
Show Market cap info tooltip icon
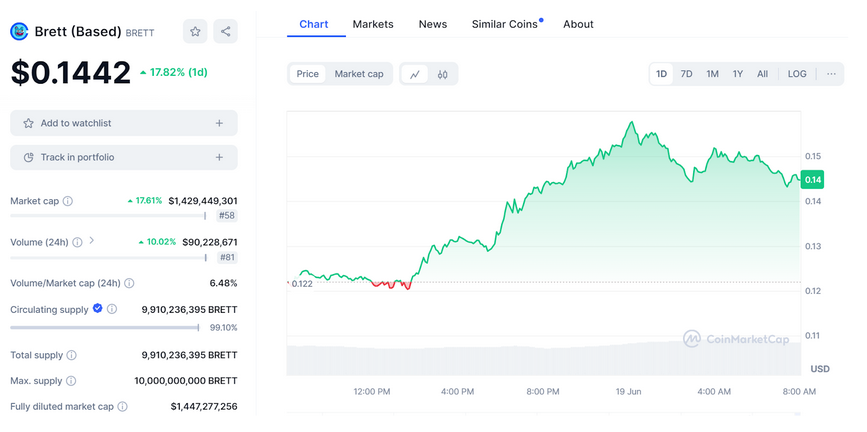[x=67, y=201]
